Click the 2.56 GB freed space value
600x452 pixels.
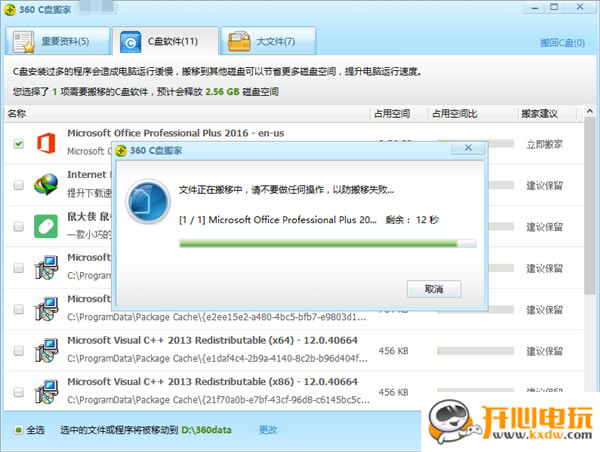(x=222, y=92)
